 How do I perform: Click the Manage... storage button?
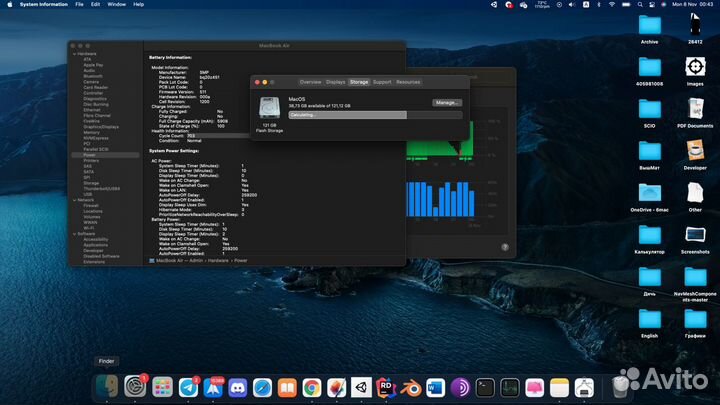[447, 103]
